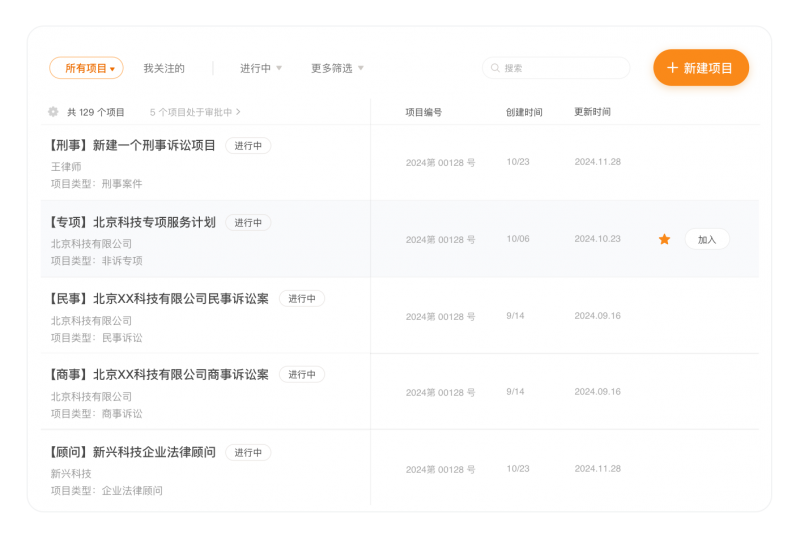Open 【刑事】新建一个刑事诉讼项目
This screenshot has height=539, width=800.
click(x=132, y=145)
